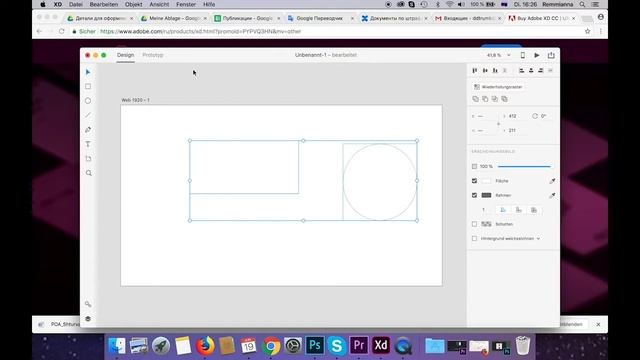
Task: Open the Ansicht menu
Action: tap(159, 4)
